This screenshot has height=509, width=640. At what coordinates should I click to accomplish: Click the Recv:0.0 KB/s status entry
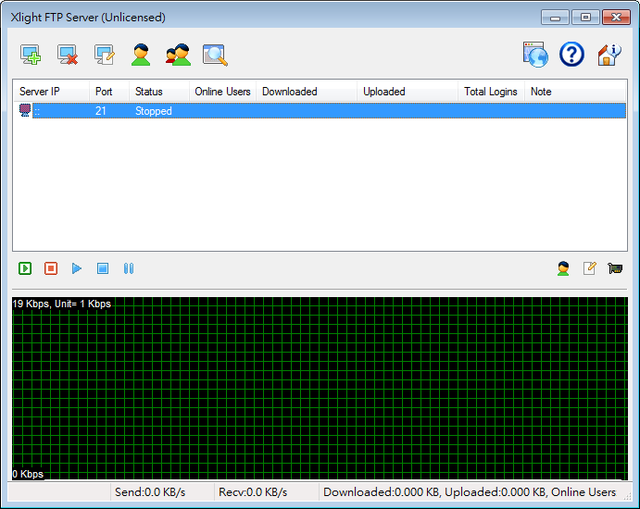pyautogui.click(x=253, y=492)
